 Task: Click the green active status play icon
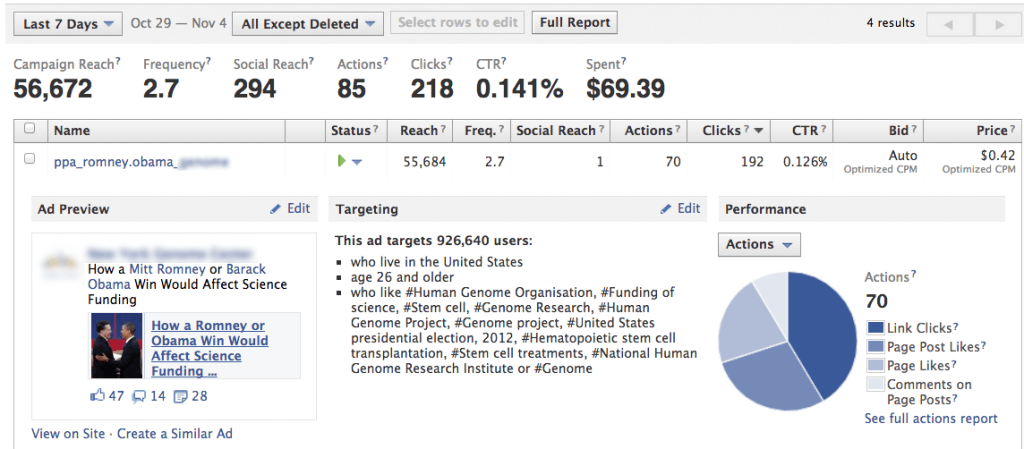pos(341,161)
